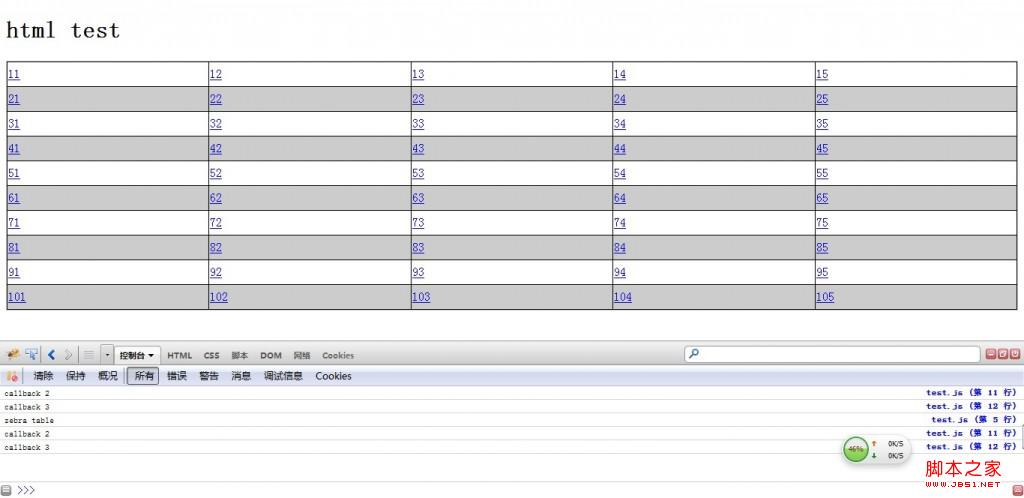Viewport: 1024px width, 498px height.
Task: Open the 控制台 panel dropdown
Action: click(137, 356)
